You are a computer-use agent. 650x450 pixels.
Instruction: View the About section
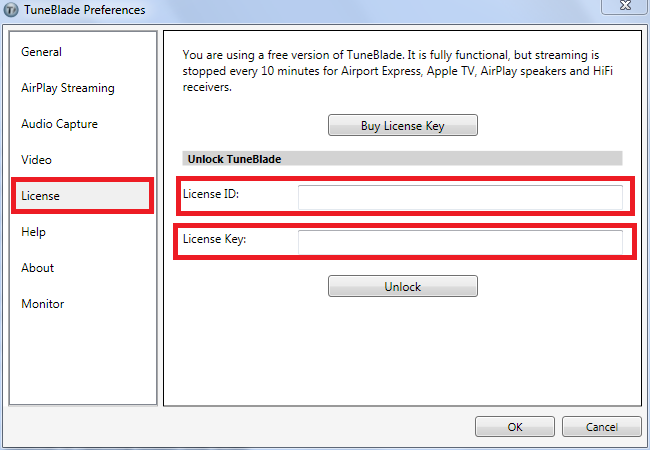(37, 268)
